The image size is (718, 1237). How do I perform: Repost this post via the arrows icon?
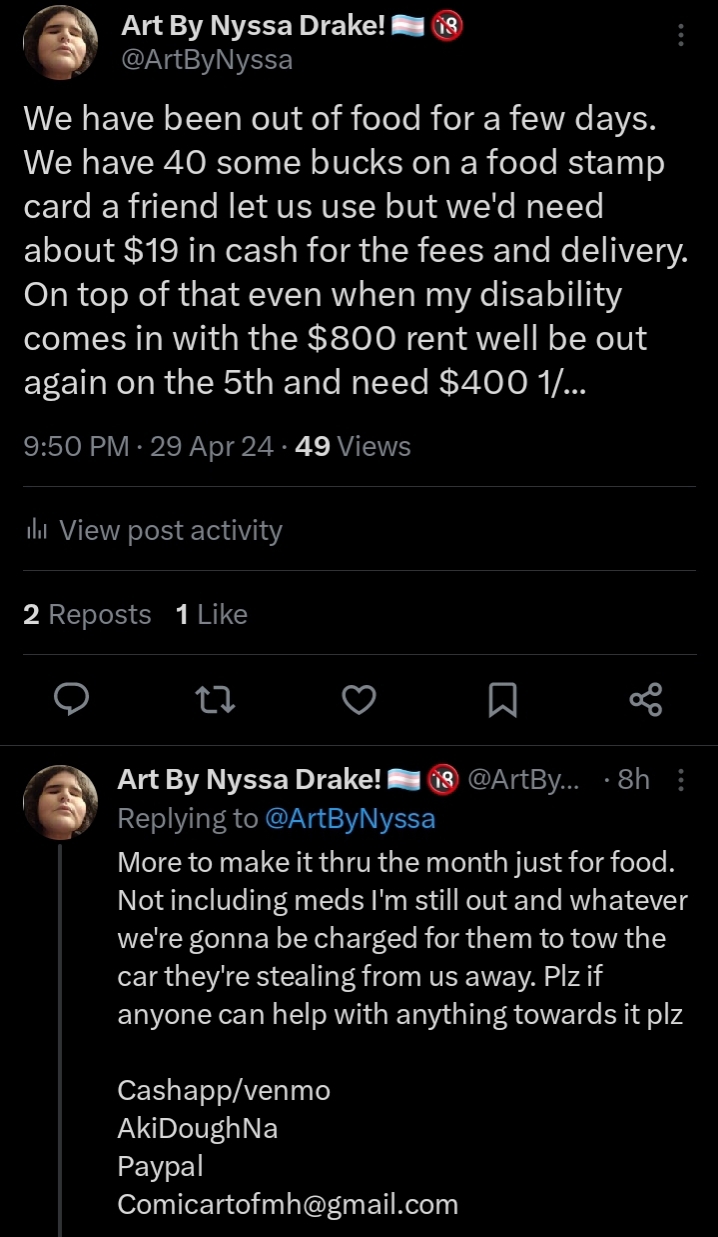tap(217, 700)
